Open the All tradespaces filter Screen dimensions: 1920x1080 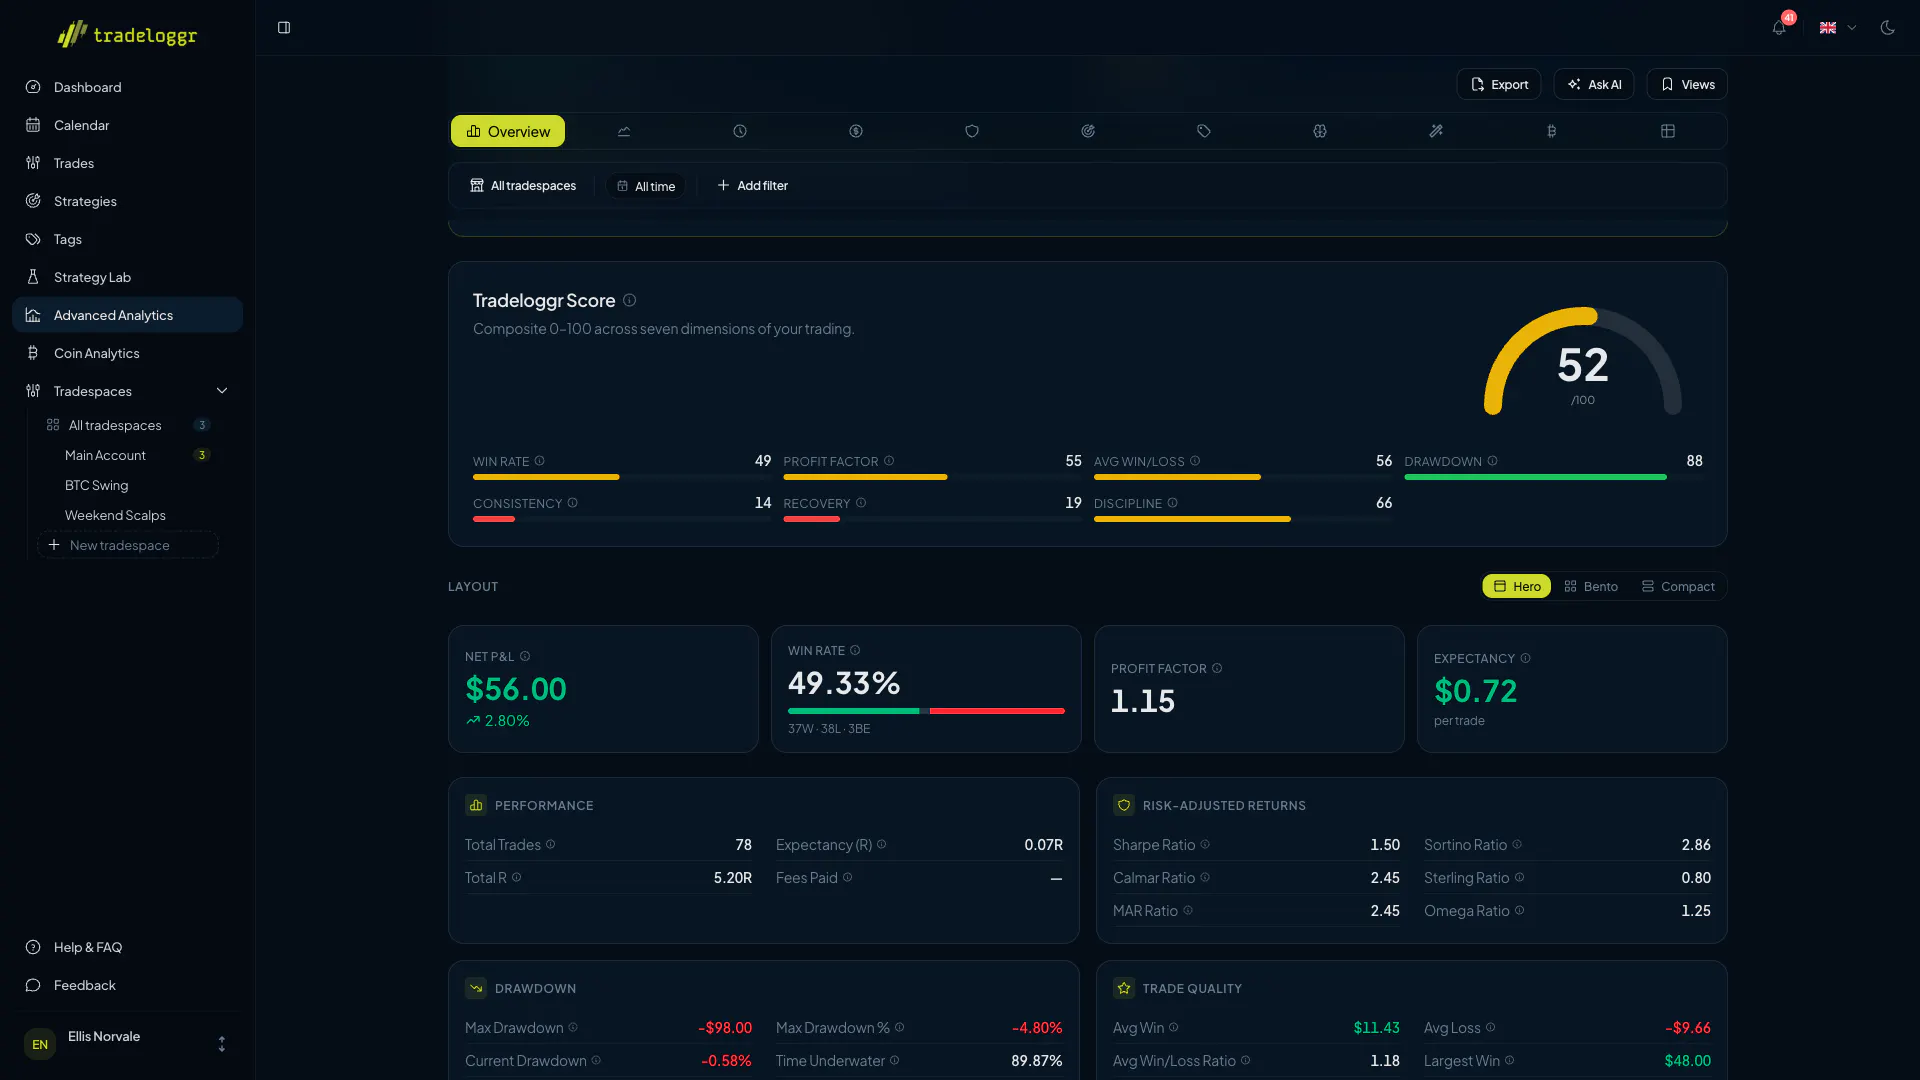tap(523, 186)
